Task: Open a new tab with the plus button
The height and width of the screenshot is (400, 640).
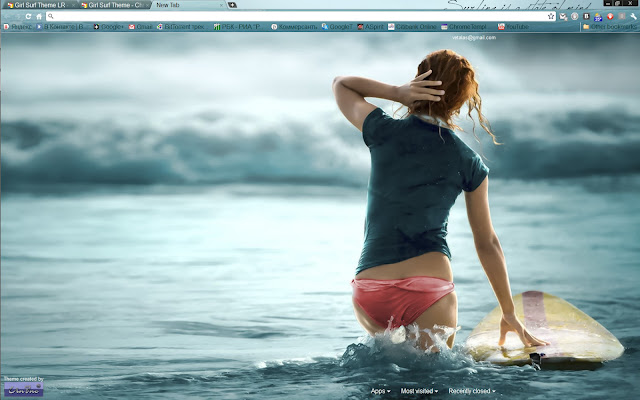Action: point(232,5)
